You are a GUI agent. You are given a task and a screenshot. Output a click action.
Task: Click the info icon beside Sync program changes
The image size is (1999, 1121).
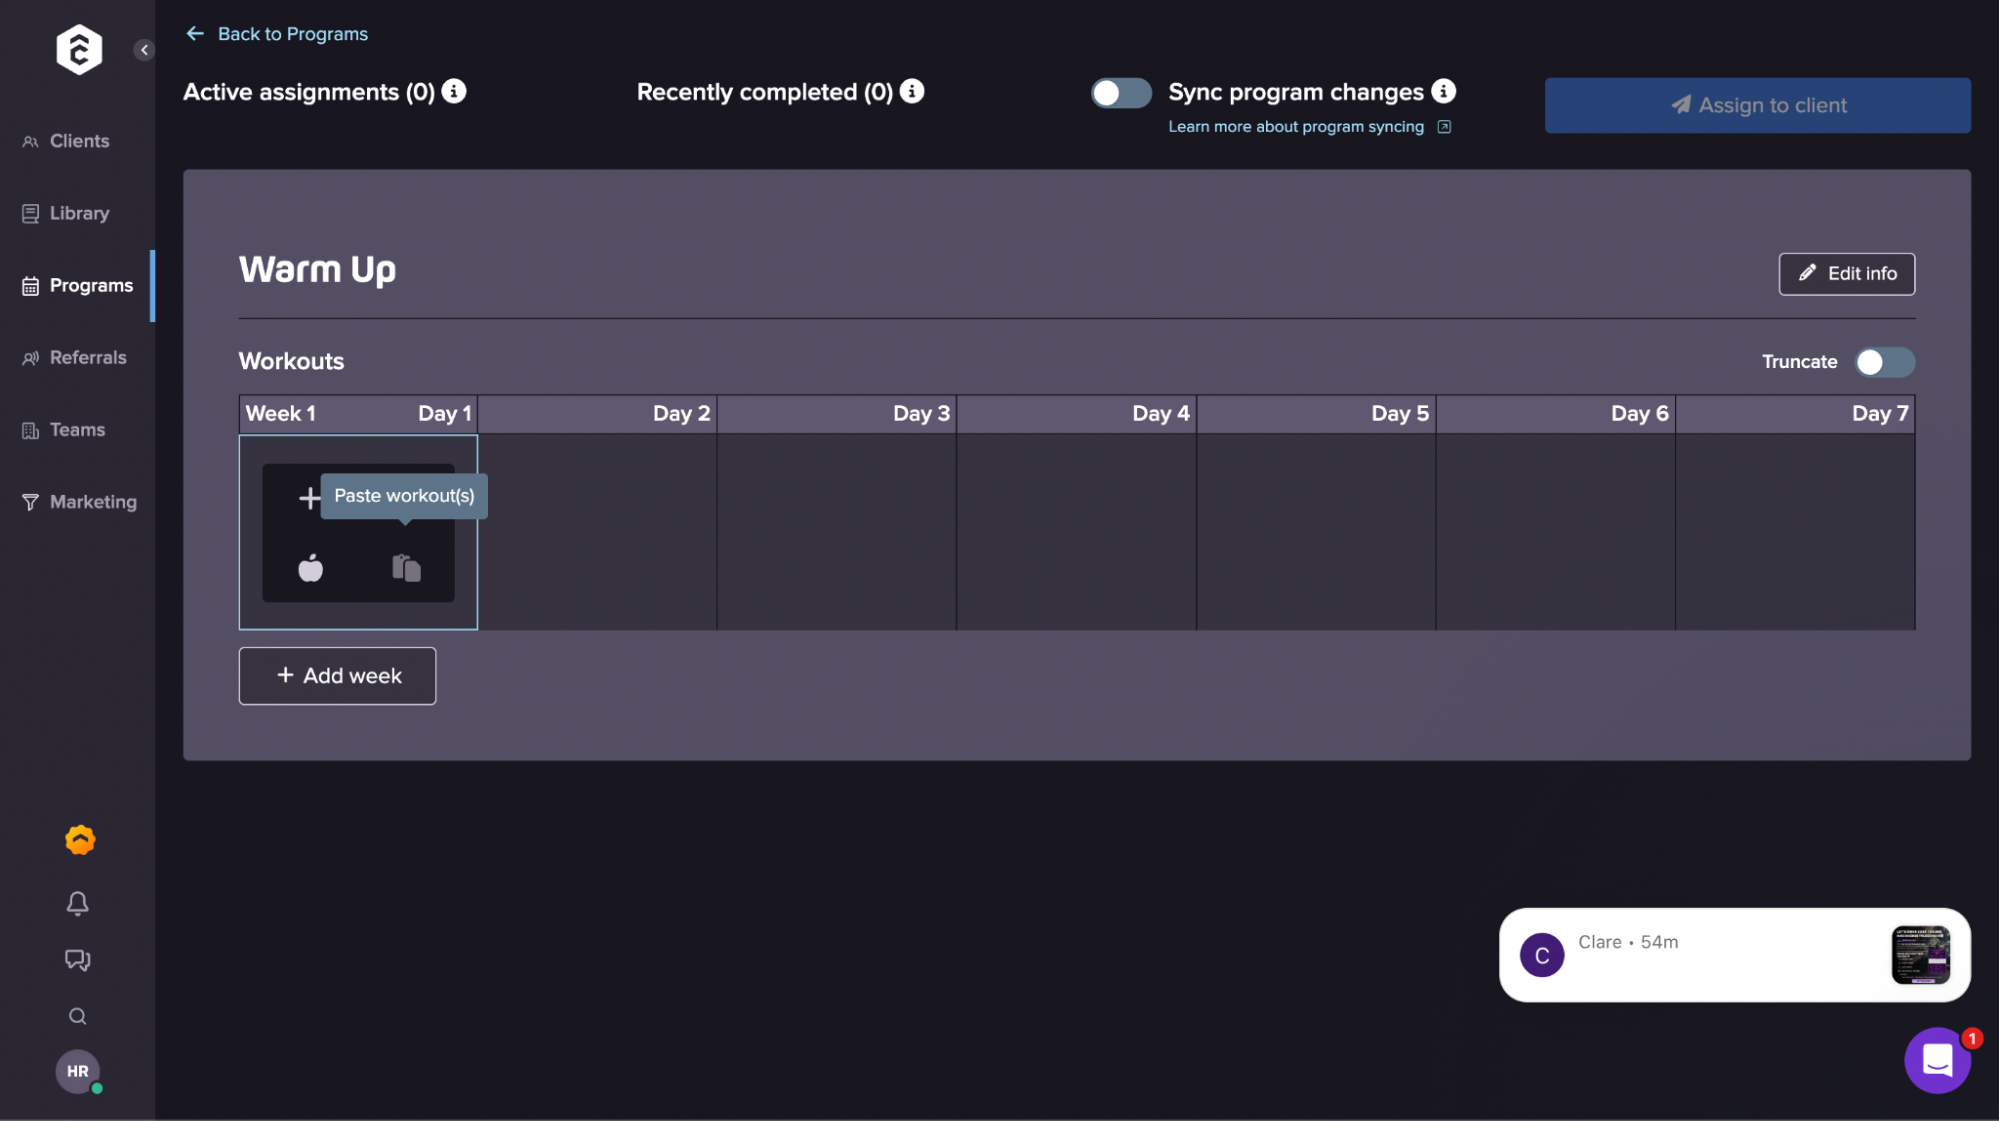point(1443,91)
